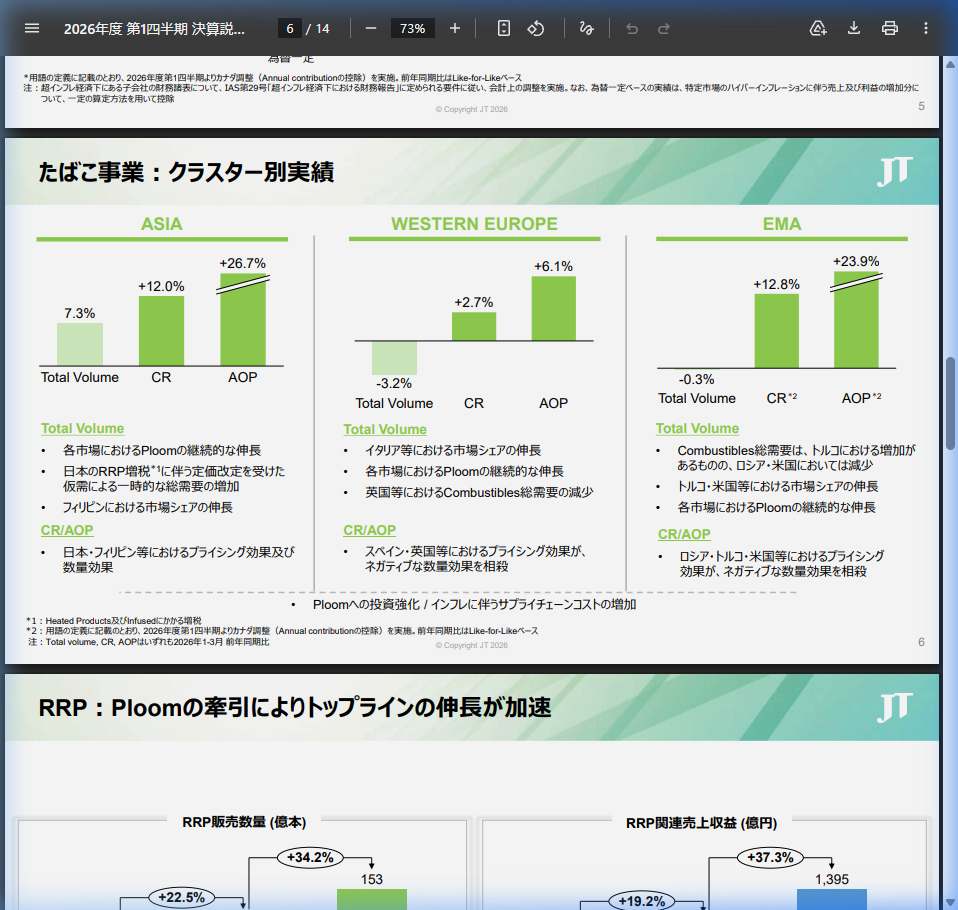Click the +37.3% oval label in revenue chart

(770, 857)
